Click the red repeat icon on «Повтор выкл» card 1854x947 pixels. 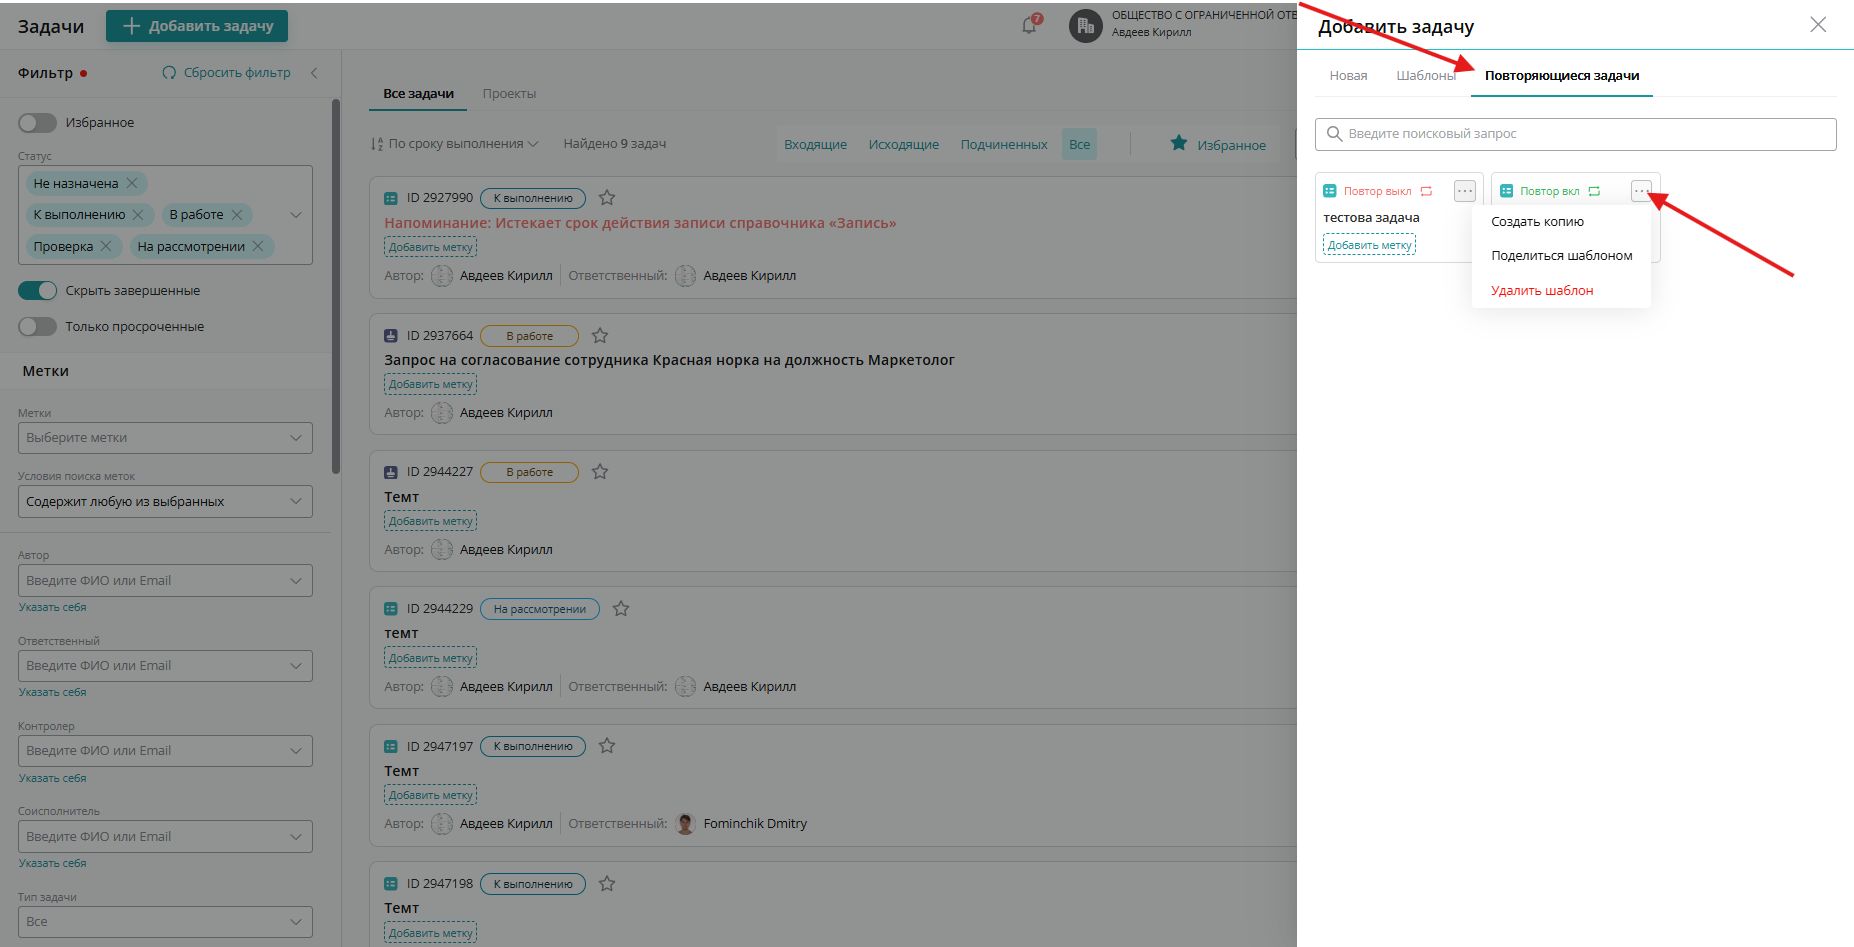[1427, 191]
